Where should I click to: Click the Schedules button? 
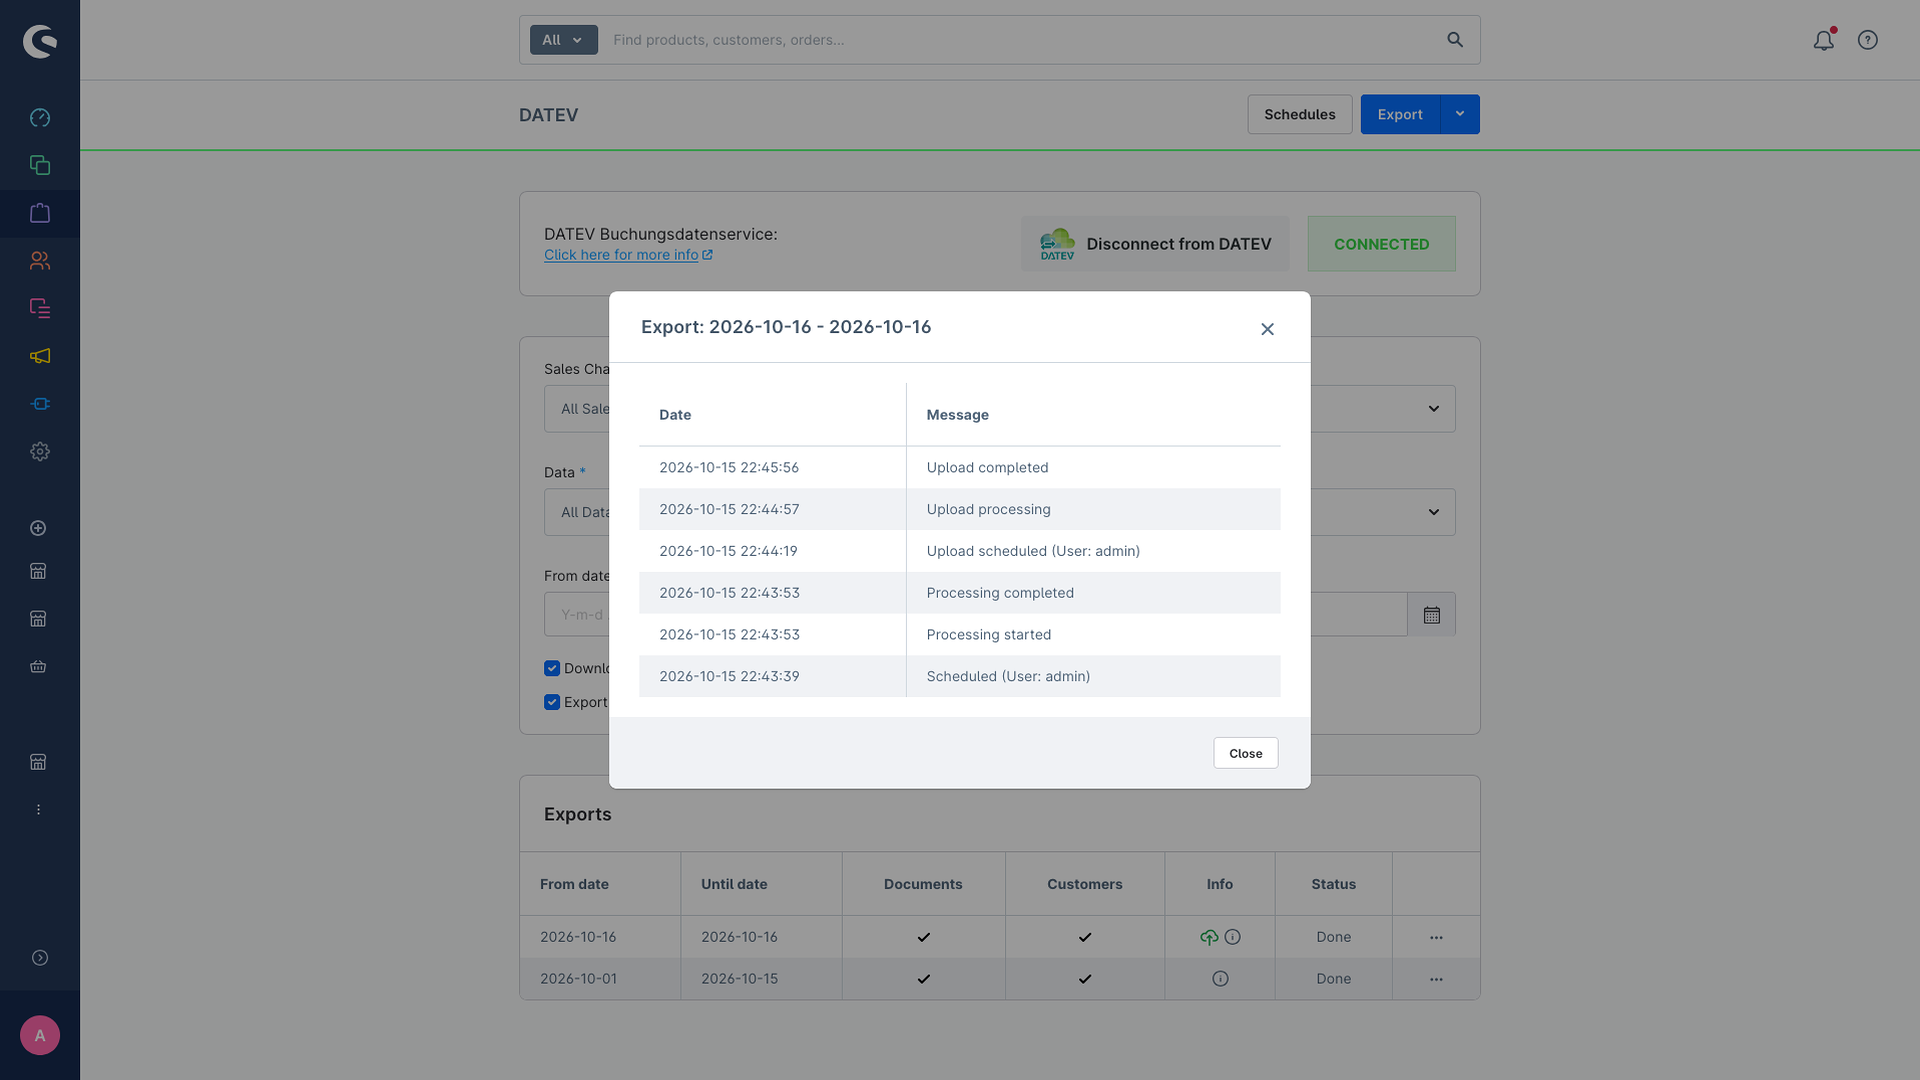tap(1300, 114)
